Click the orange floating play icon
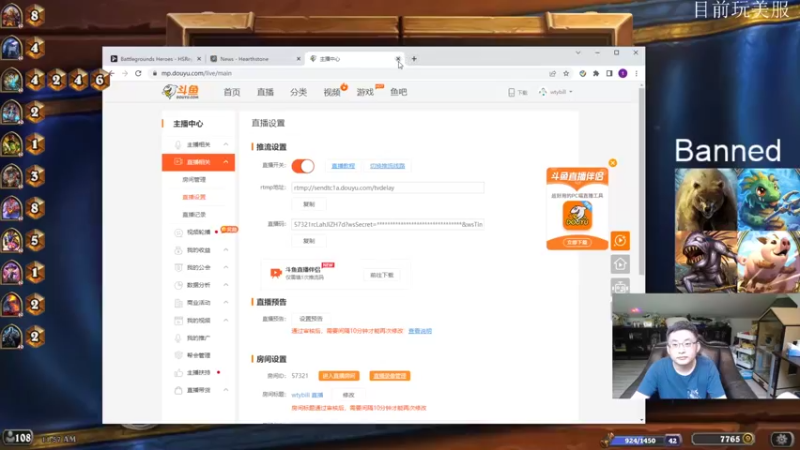The width and height of the screenshot is (800, 450). [x=620, y=241]
